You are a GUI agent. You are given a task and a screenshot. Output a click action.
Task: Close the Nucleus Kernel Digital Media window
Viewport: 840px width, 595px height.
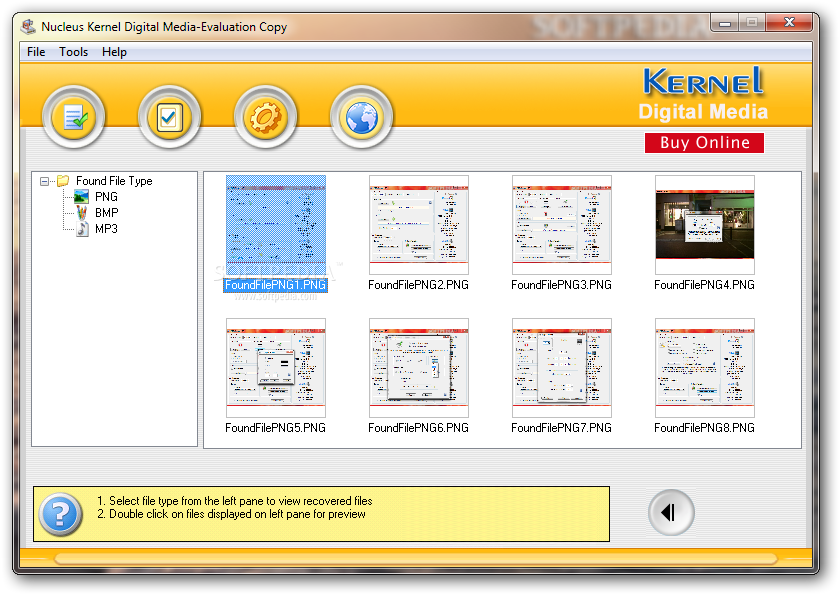789,22
